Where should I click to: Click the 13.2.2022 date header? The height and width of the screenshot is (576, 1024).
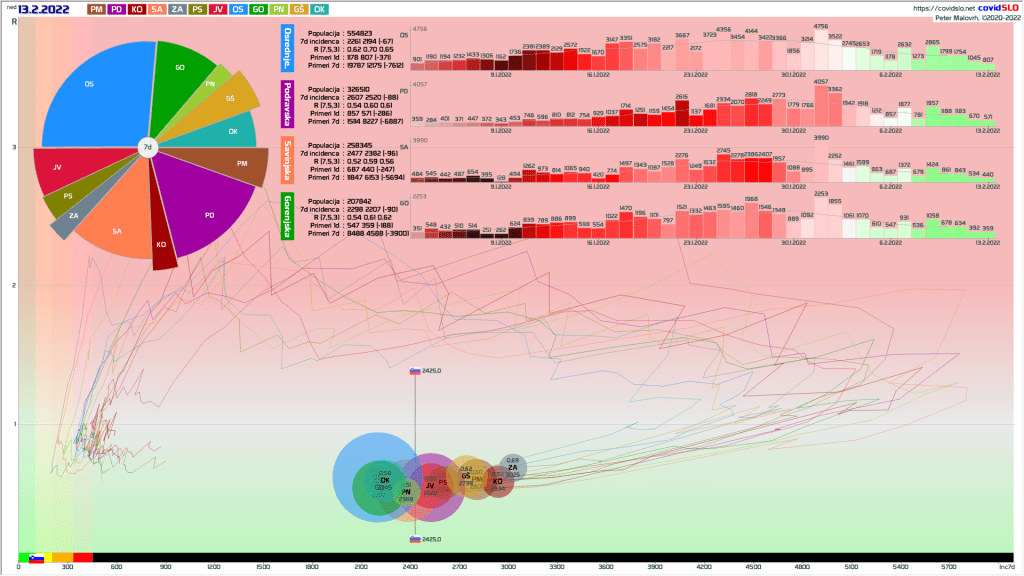tap(45, 9)
